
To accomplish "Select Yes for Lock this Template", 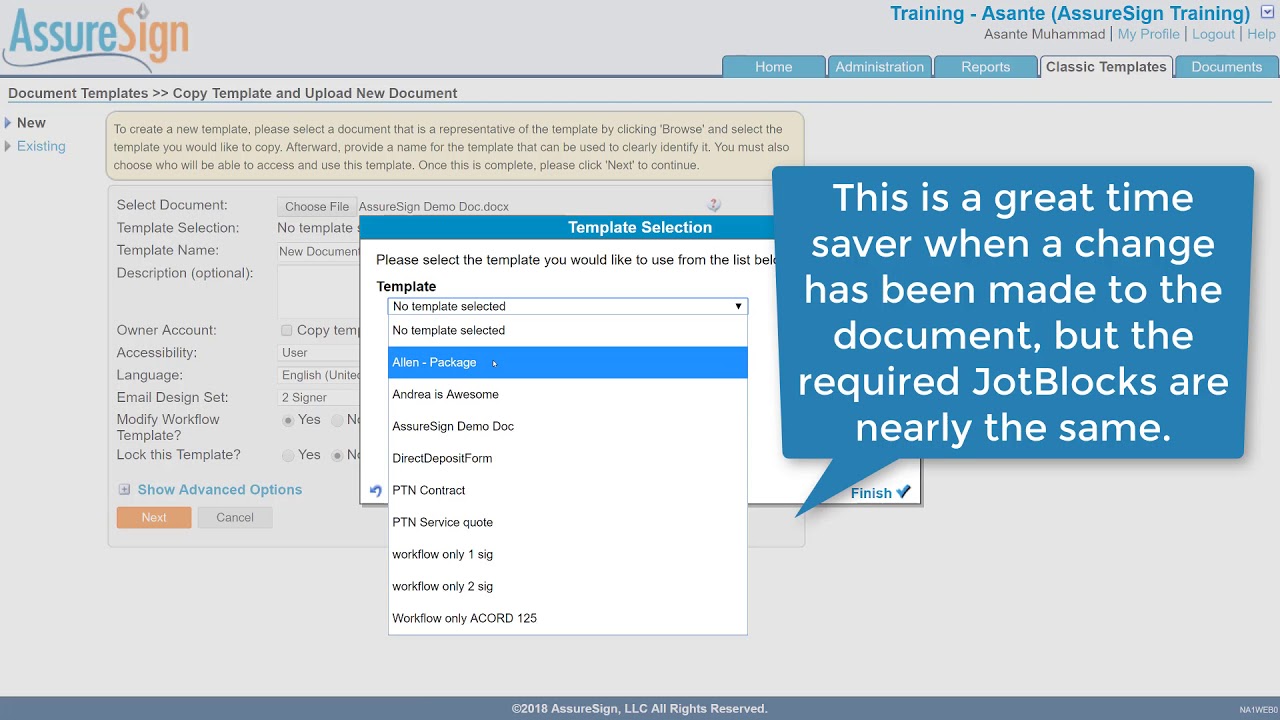I will tap(288, 455).
